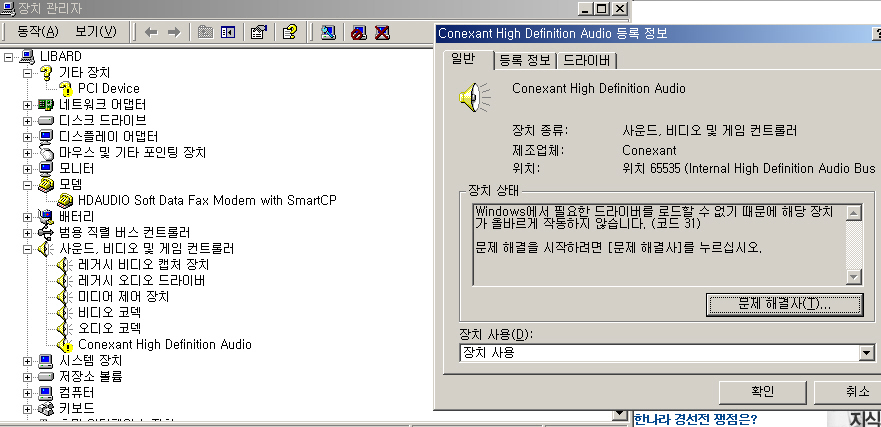
Task: Select the 레거시 오디오 드라이버 entry
Action: tap(141, 280)
